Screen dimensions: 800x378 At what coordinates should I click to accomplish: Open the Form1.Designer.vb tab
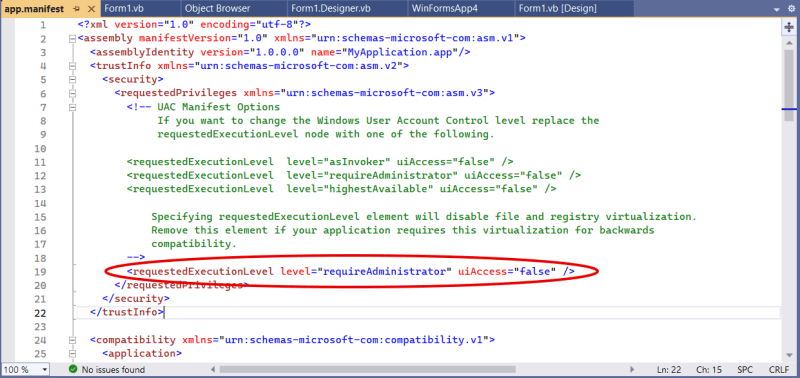tap(331, 9)
